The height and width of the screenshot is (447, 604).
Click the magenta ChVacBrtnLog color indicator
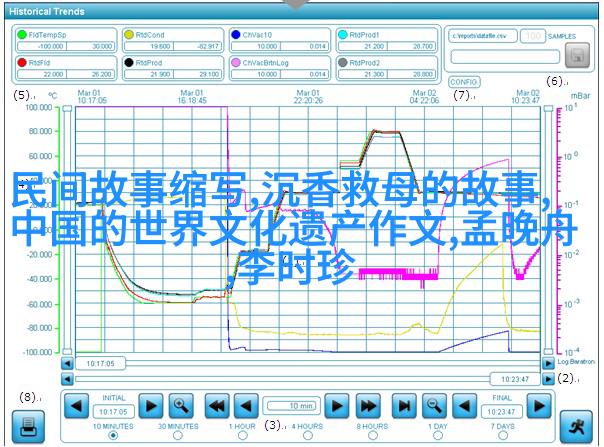coord(236,62)
